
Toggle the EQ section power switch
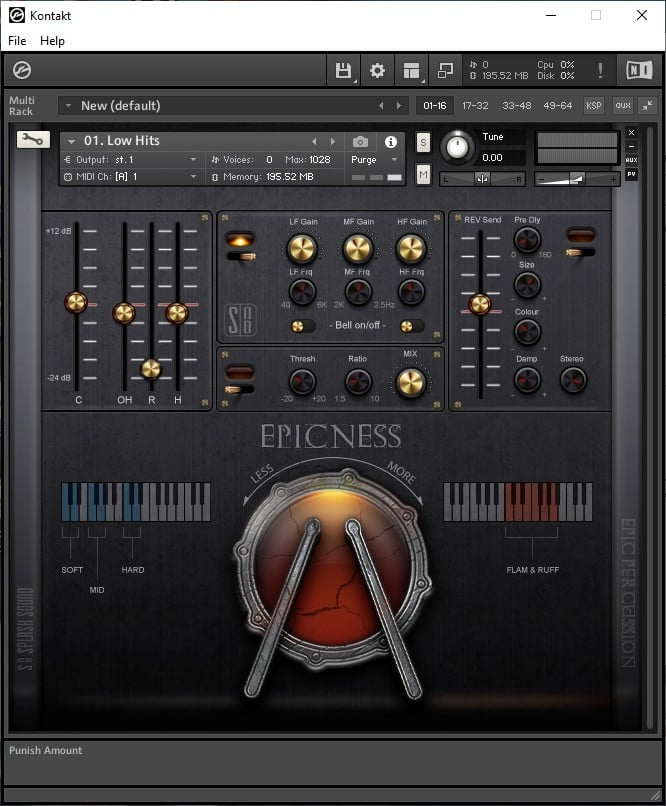point(240,255)
